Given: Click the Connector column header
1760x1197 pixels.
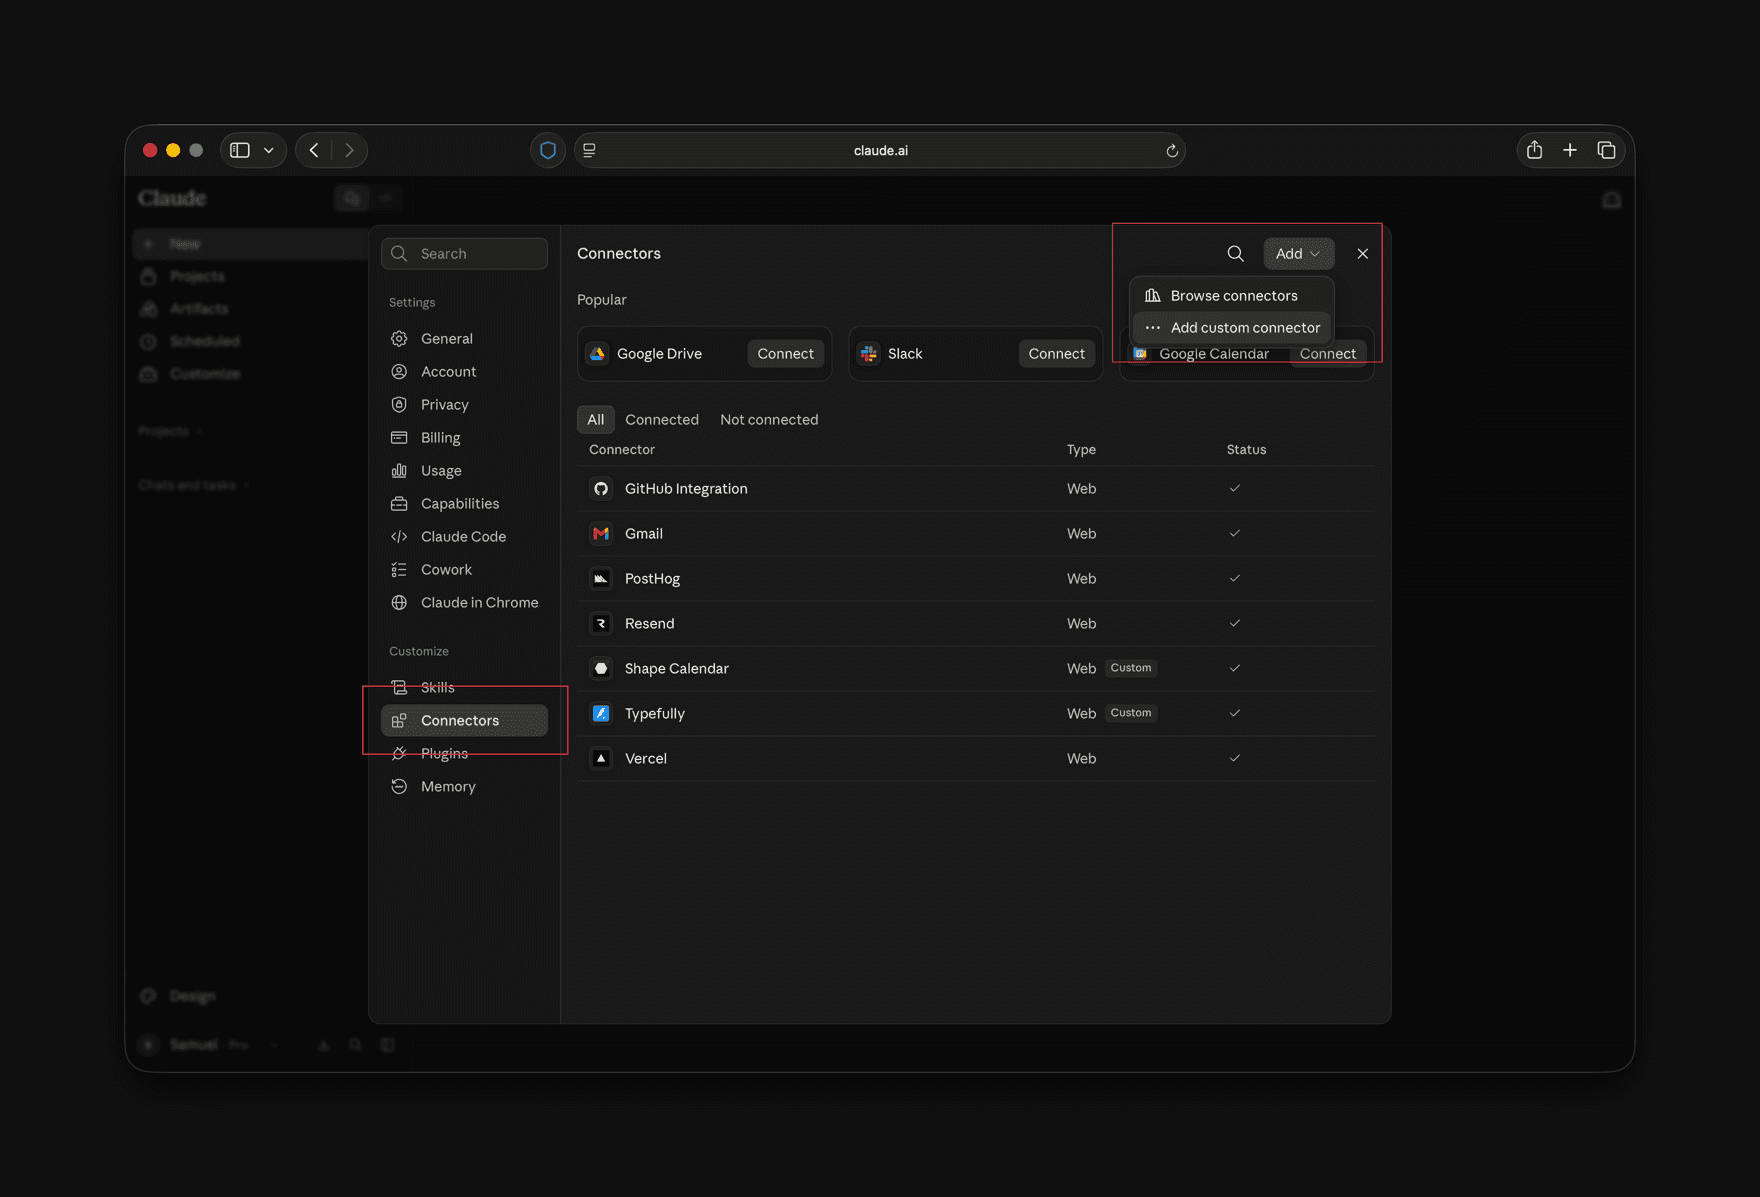Looking at the screenshot, I should (x=622, y=449).
